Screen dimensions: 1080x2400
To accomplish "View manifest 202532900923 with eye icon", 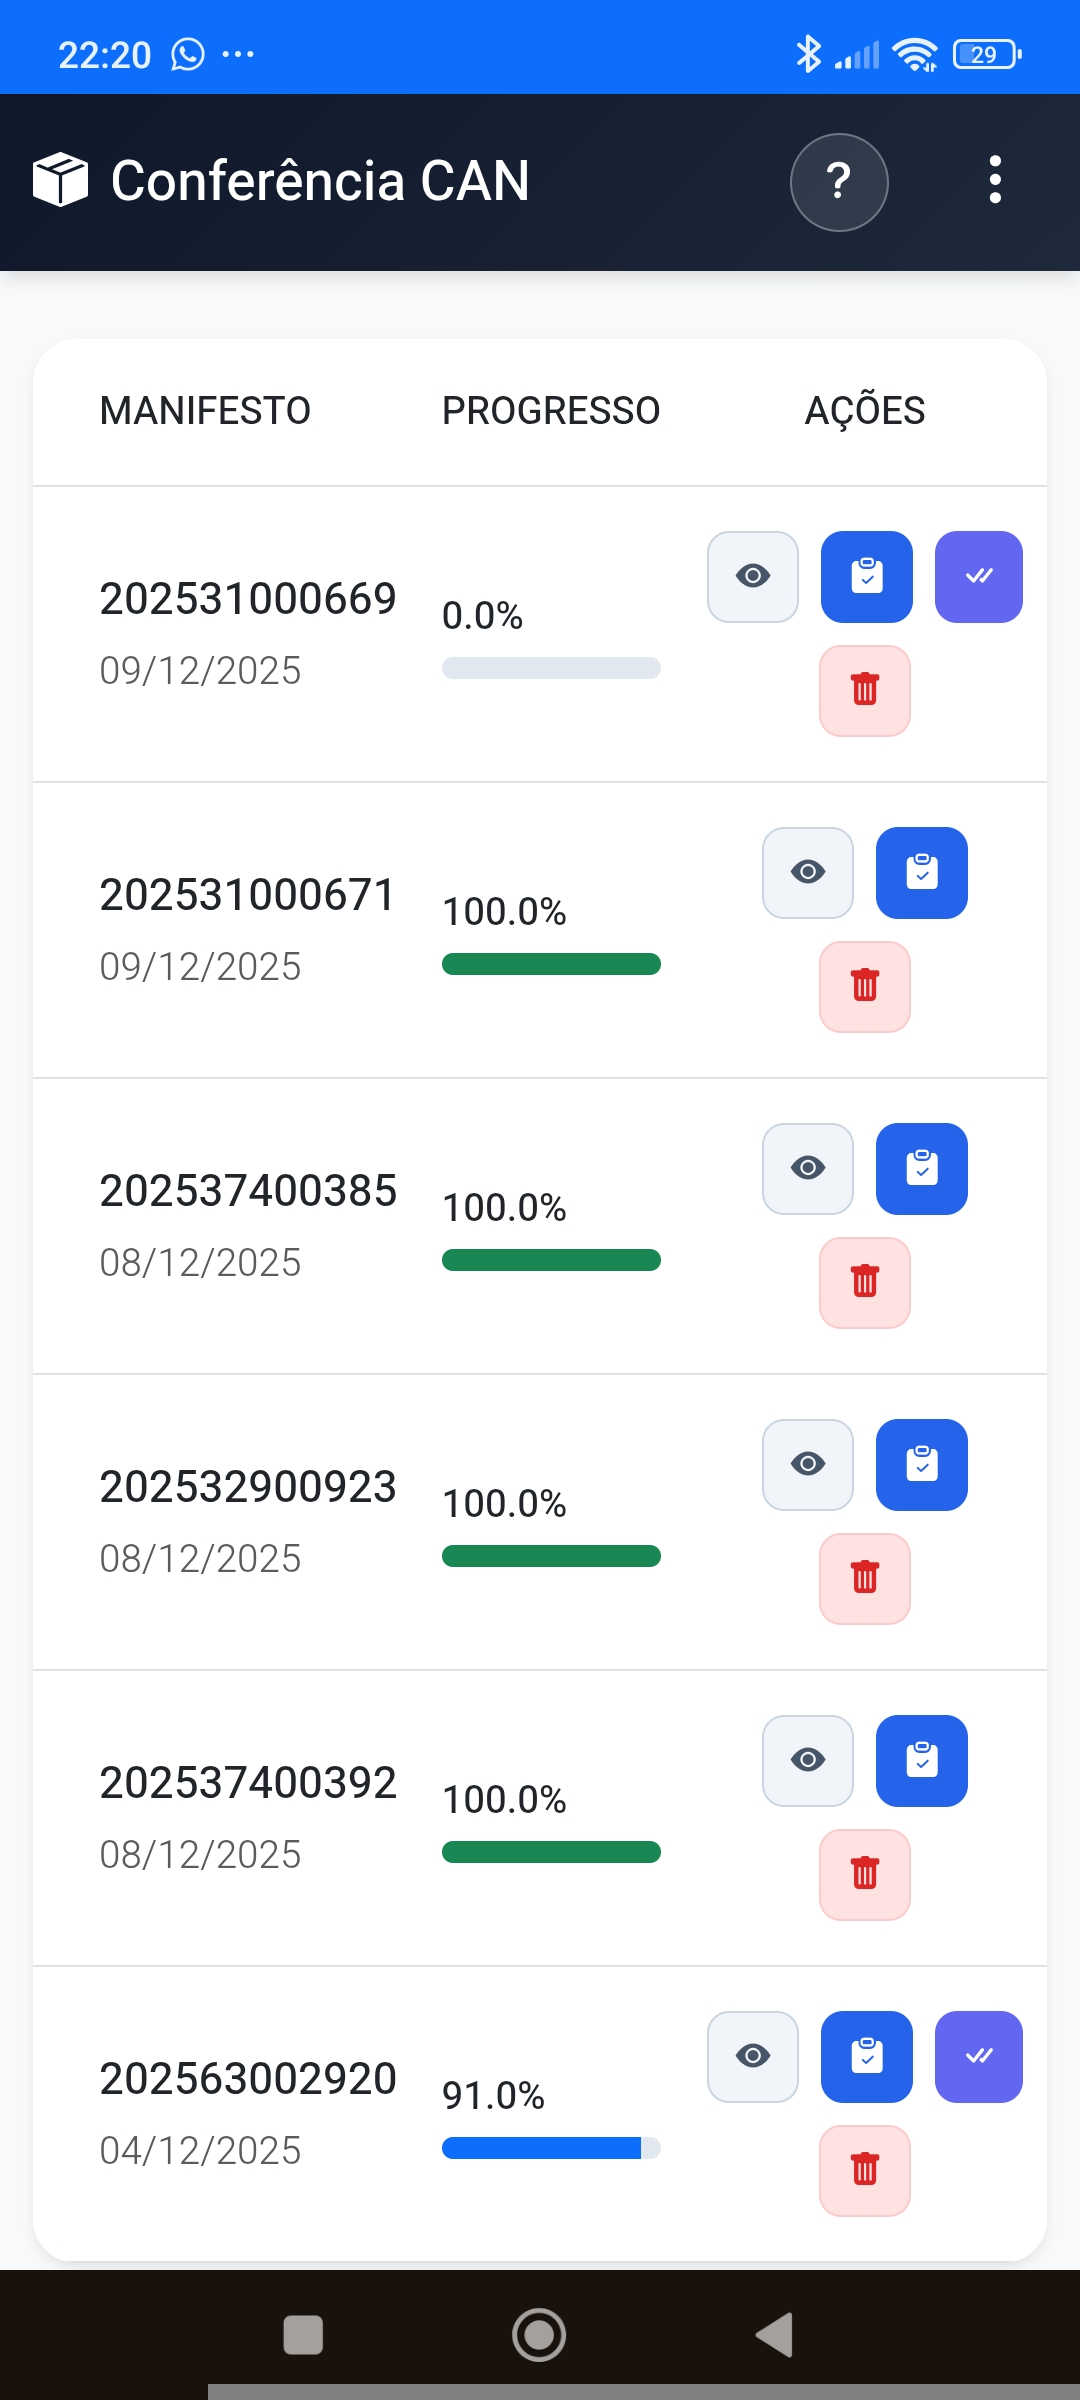I will click(808, 1465).
